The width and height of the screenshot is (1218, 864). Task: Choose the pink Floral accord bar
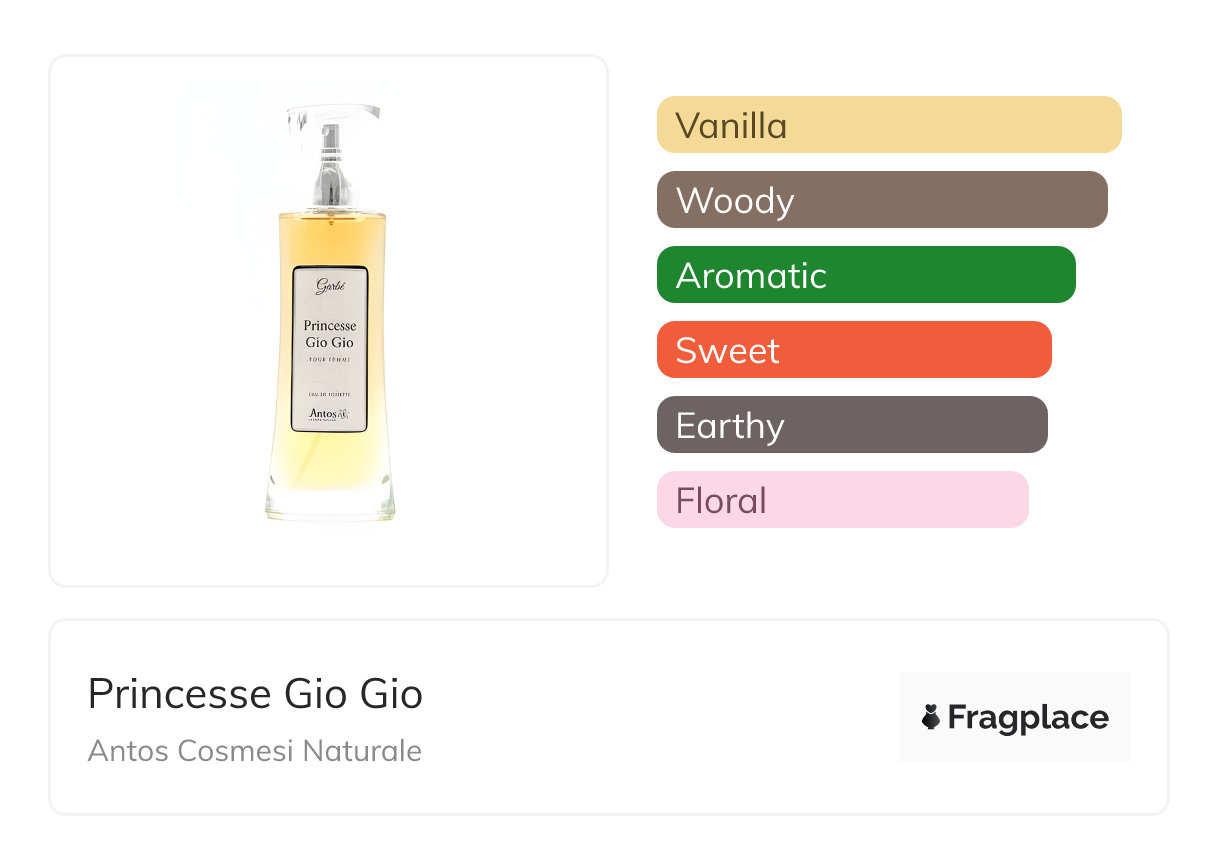tap(842, 500)
